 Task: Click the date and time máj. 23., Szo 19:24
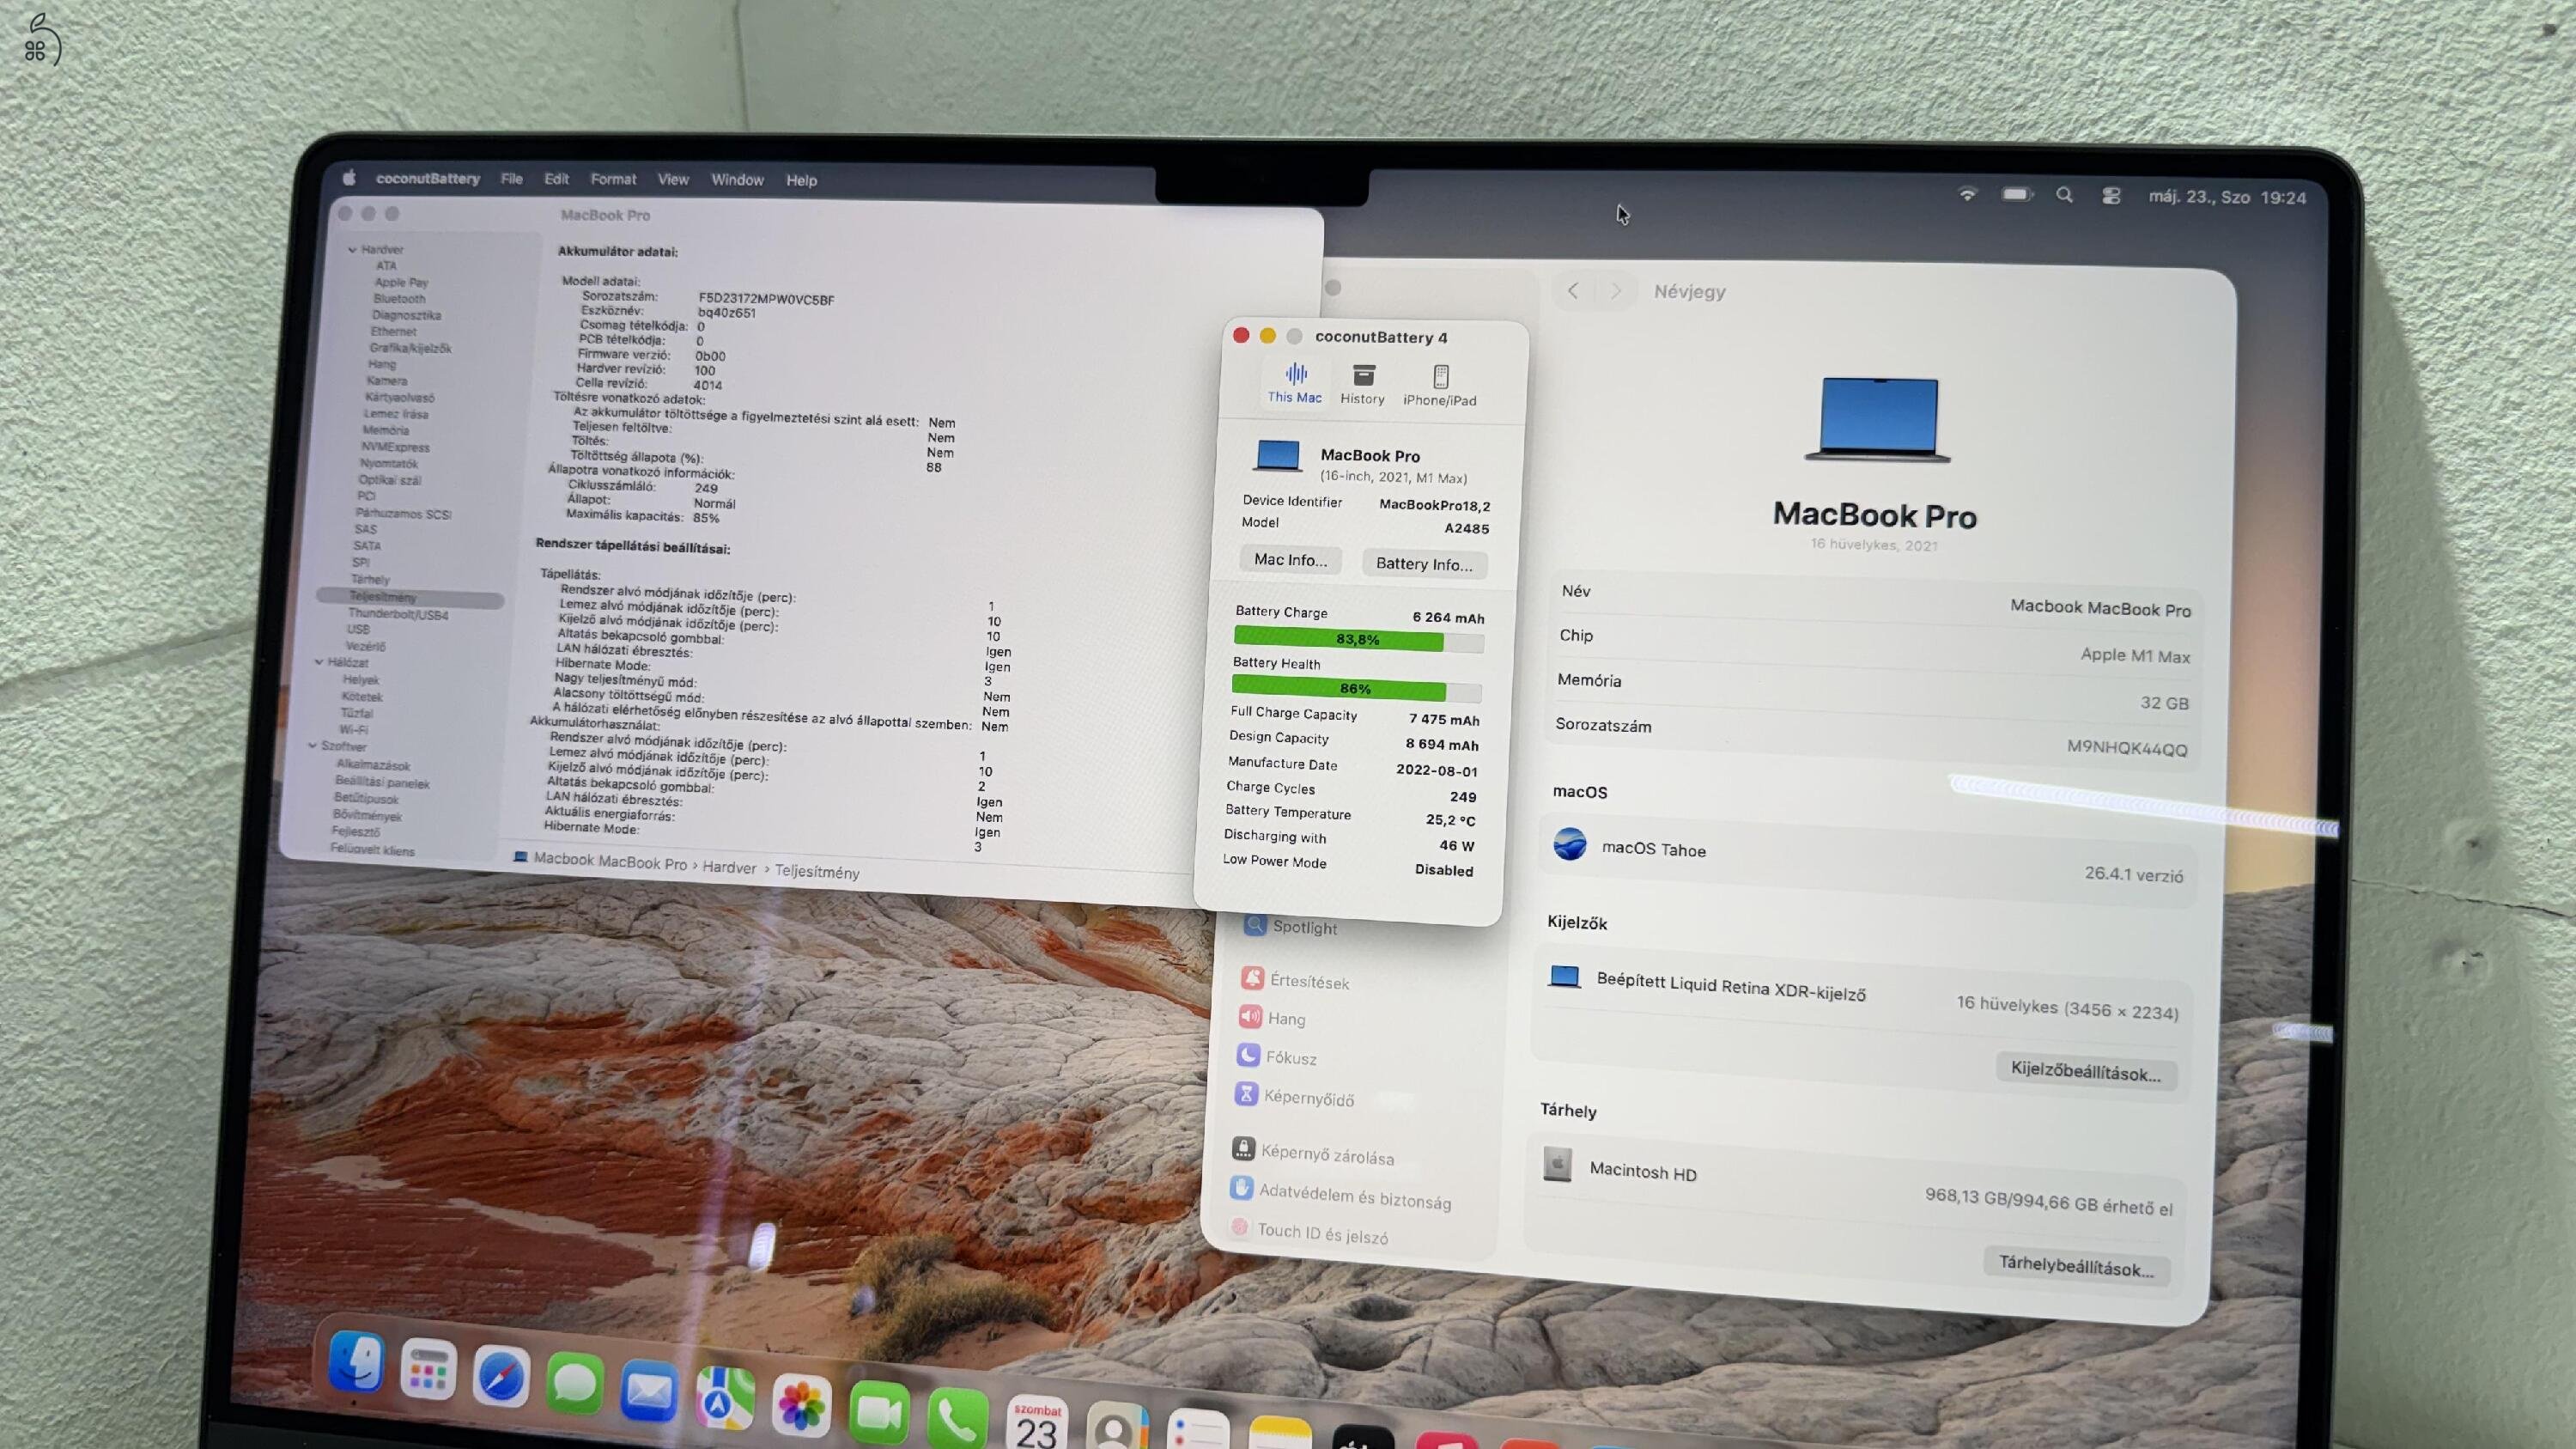tap(2227, 197)
